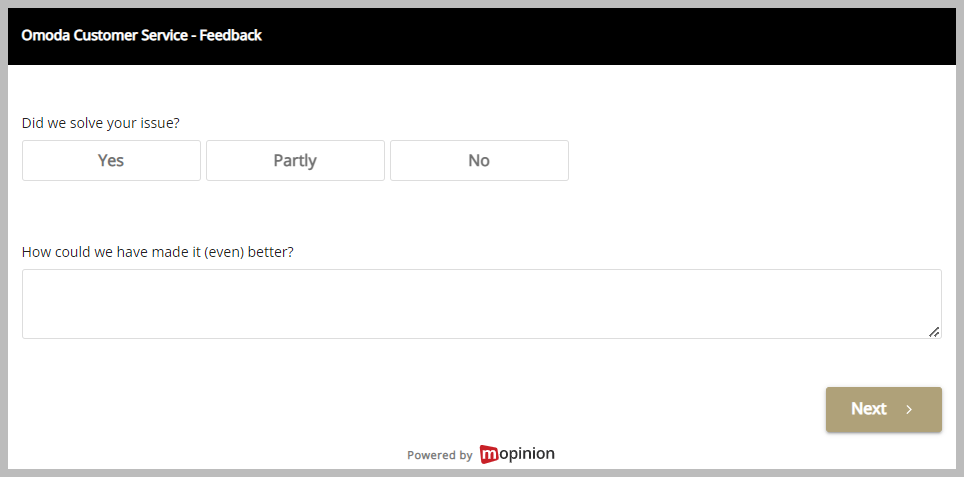The height and width of the screenshot is (477, 964).
Task: Choose Partly as the answer
Action: point(295,160)
